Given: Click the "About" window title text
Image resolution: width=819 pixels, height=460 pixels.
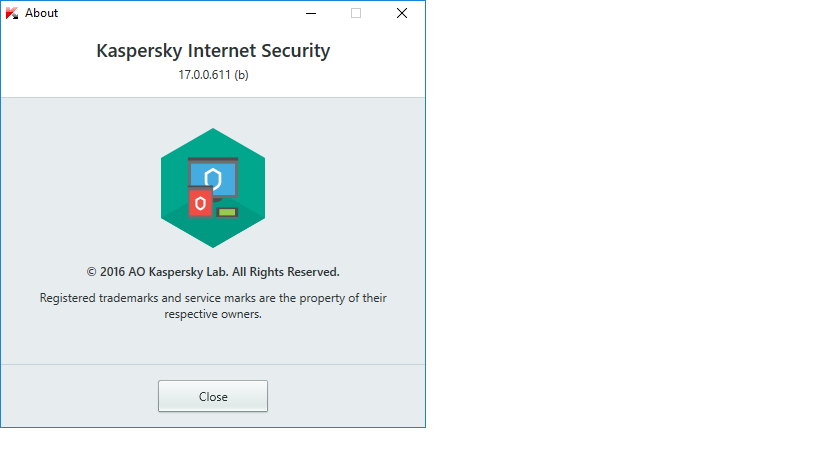Looking at the screenshot, I should click(42, 13).
